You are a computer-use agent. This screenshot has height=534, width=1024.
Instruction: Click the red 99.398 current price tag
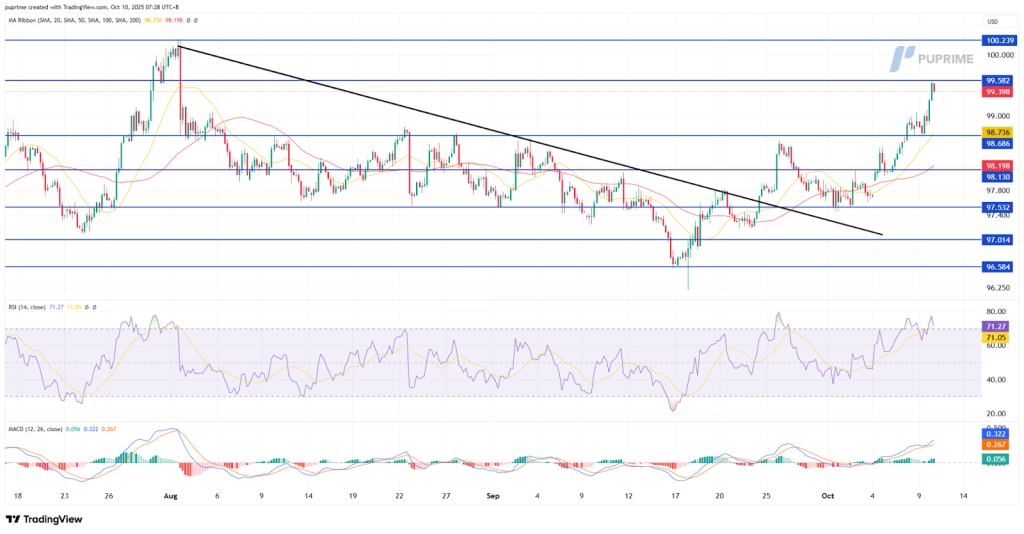(999, 92)
